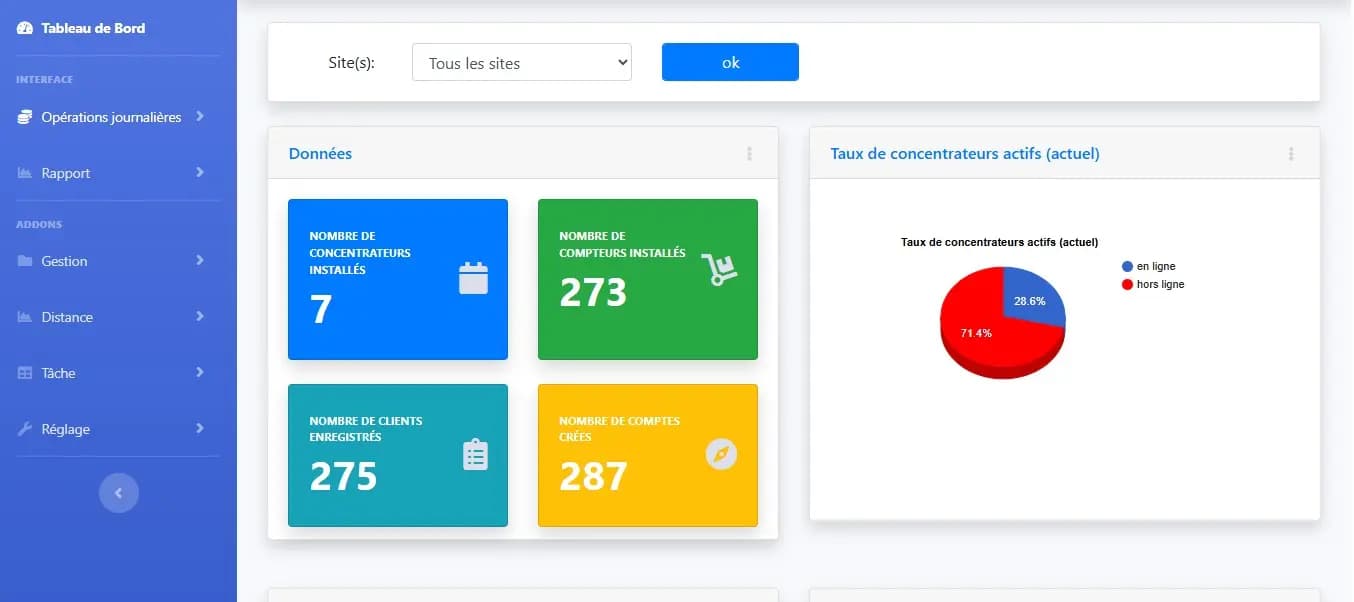Click the Nombre de comptes créés card
The height and width of the screenshot is (602, 1354).
(x=648, y=455)
